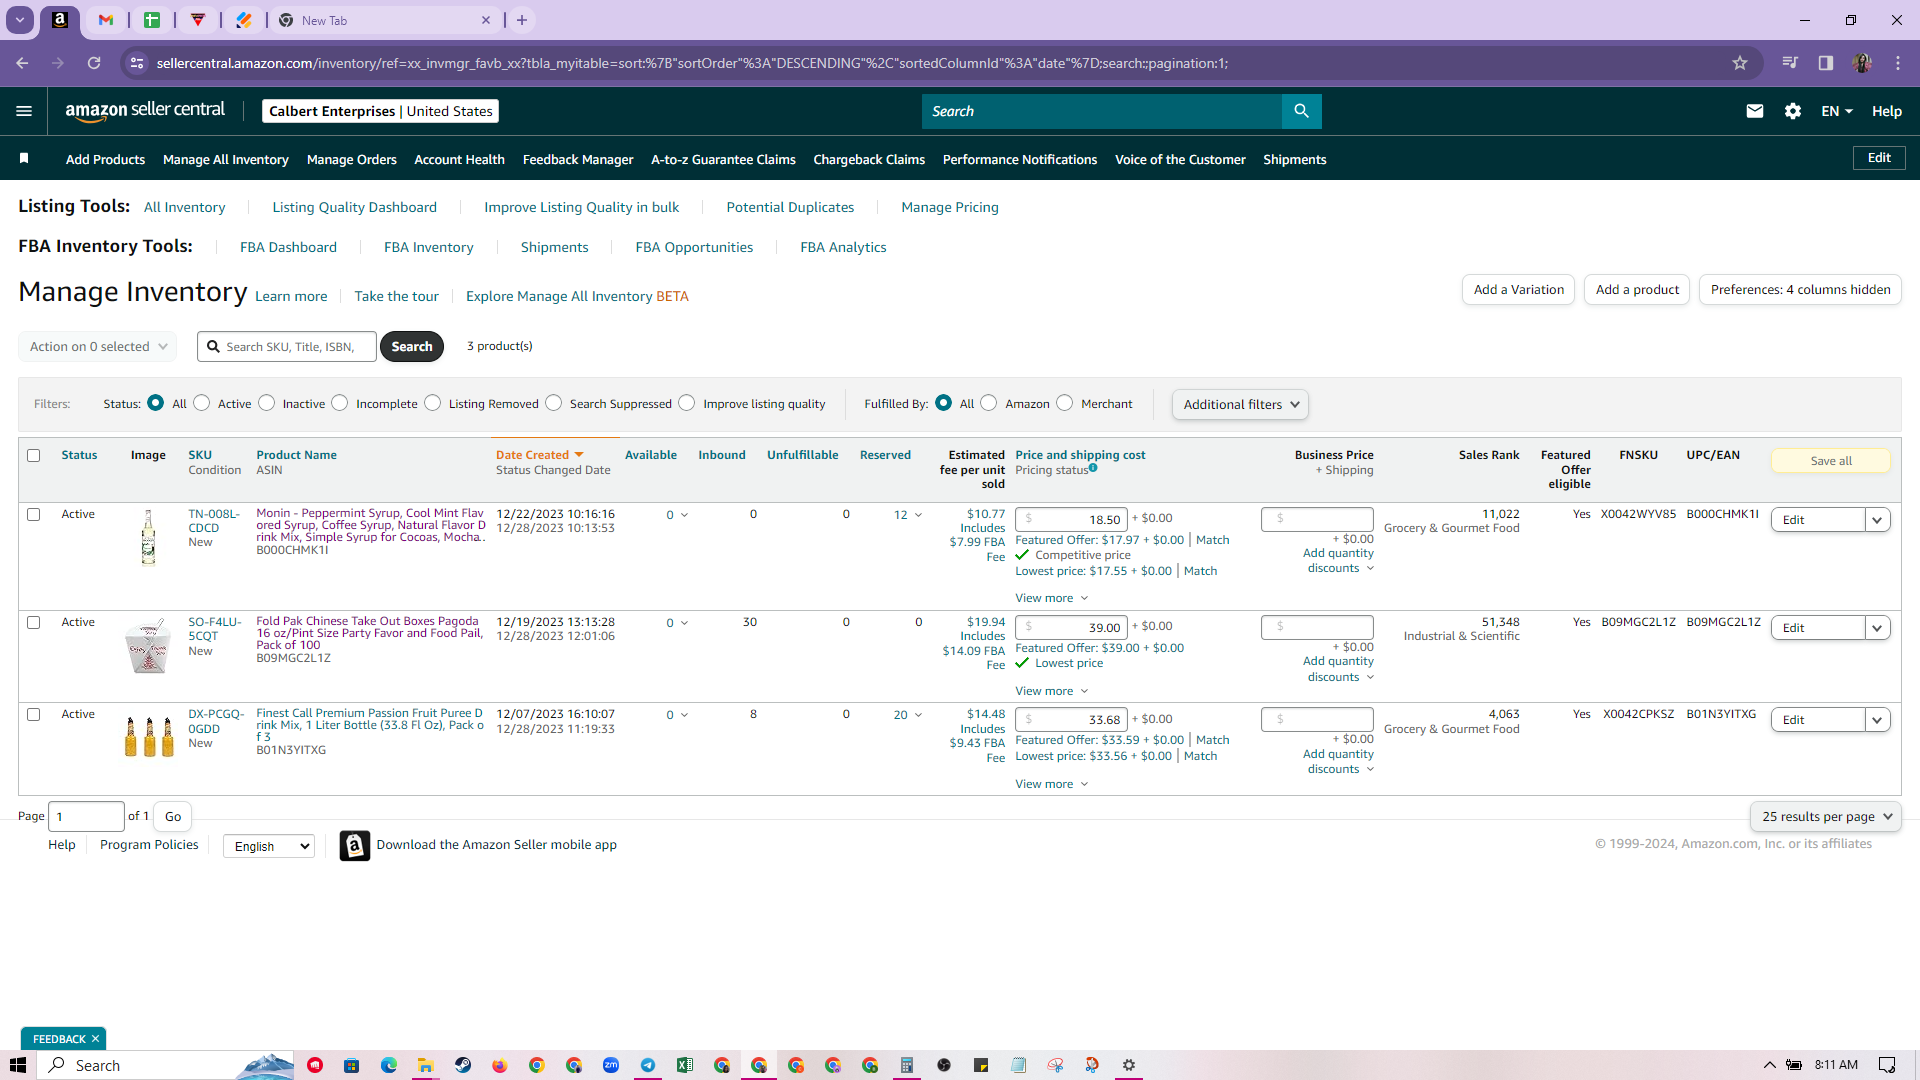Select Listing Removed status filter
This screenshot has width=1920, height=1080.
[x=433, y=403]
